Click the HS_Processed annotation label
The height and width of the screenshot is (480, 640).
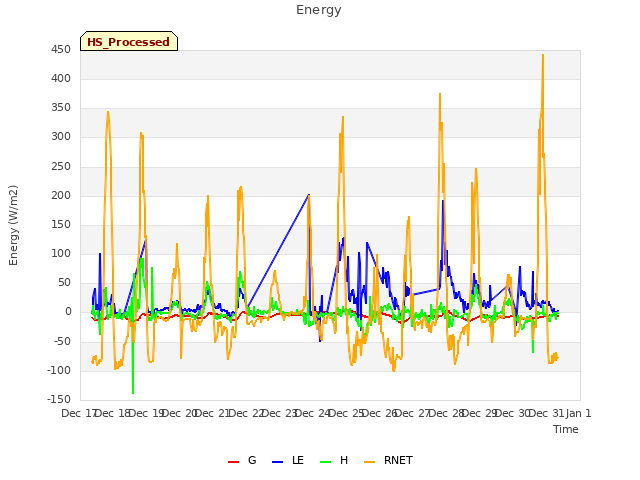coord(129,41)
